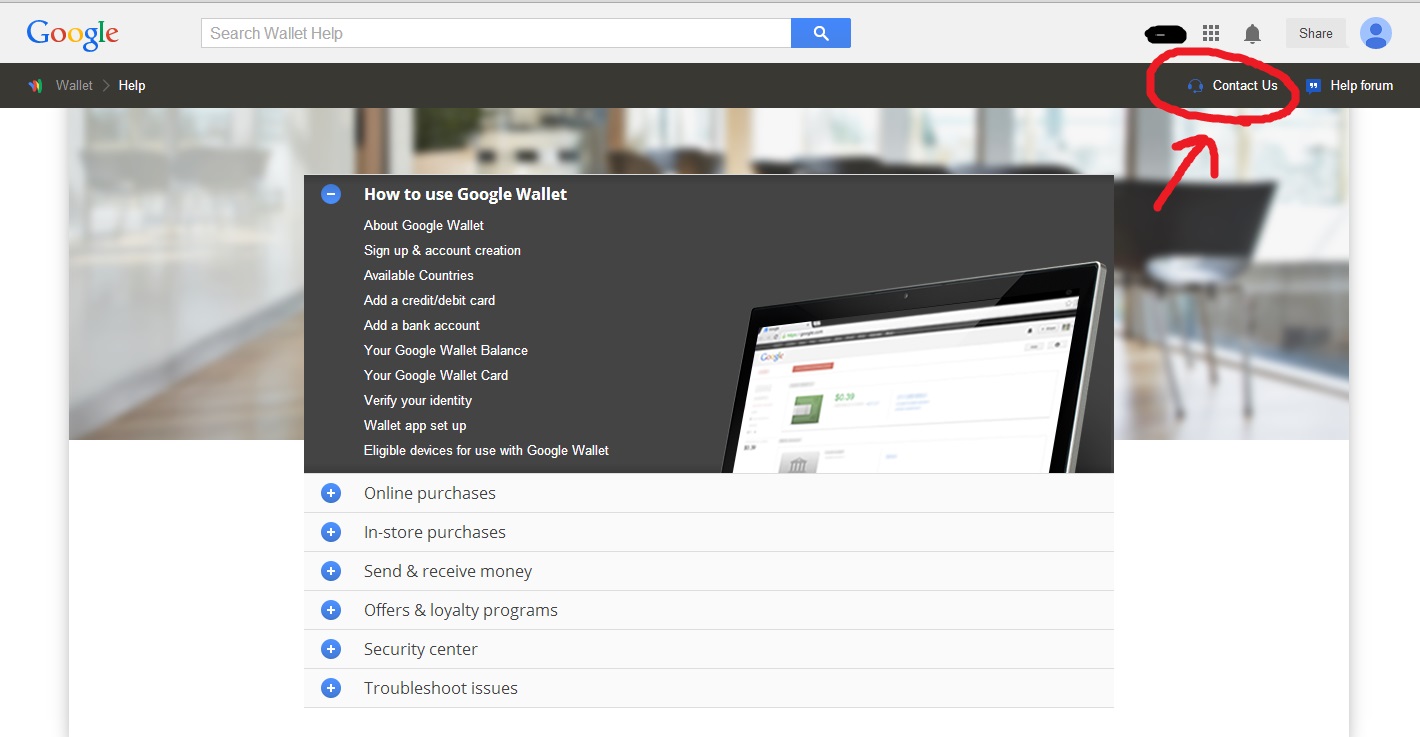Open the Google apps grid
Screen dimensions: 1420x737
1211,33
